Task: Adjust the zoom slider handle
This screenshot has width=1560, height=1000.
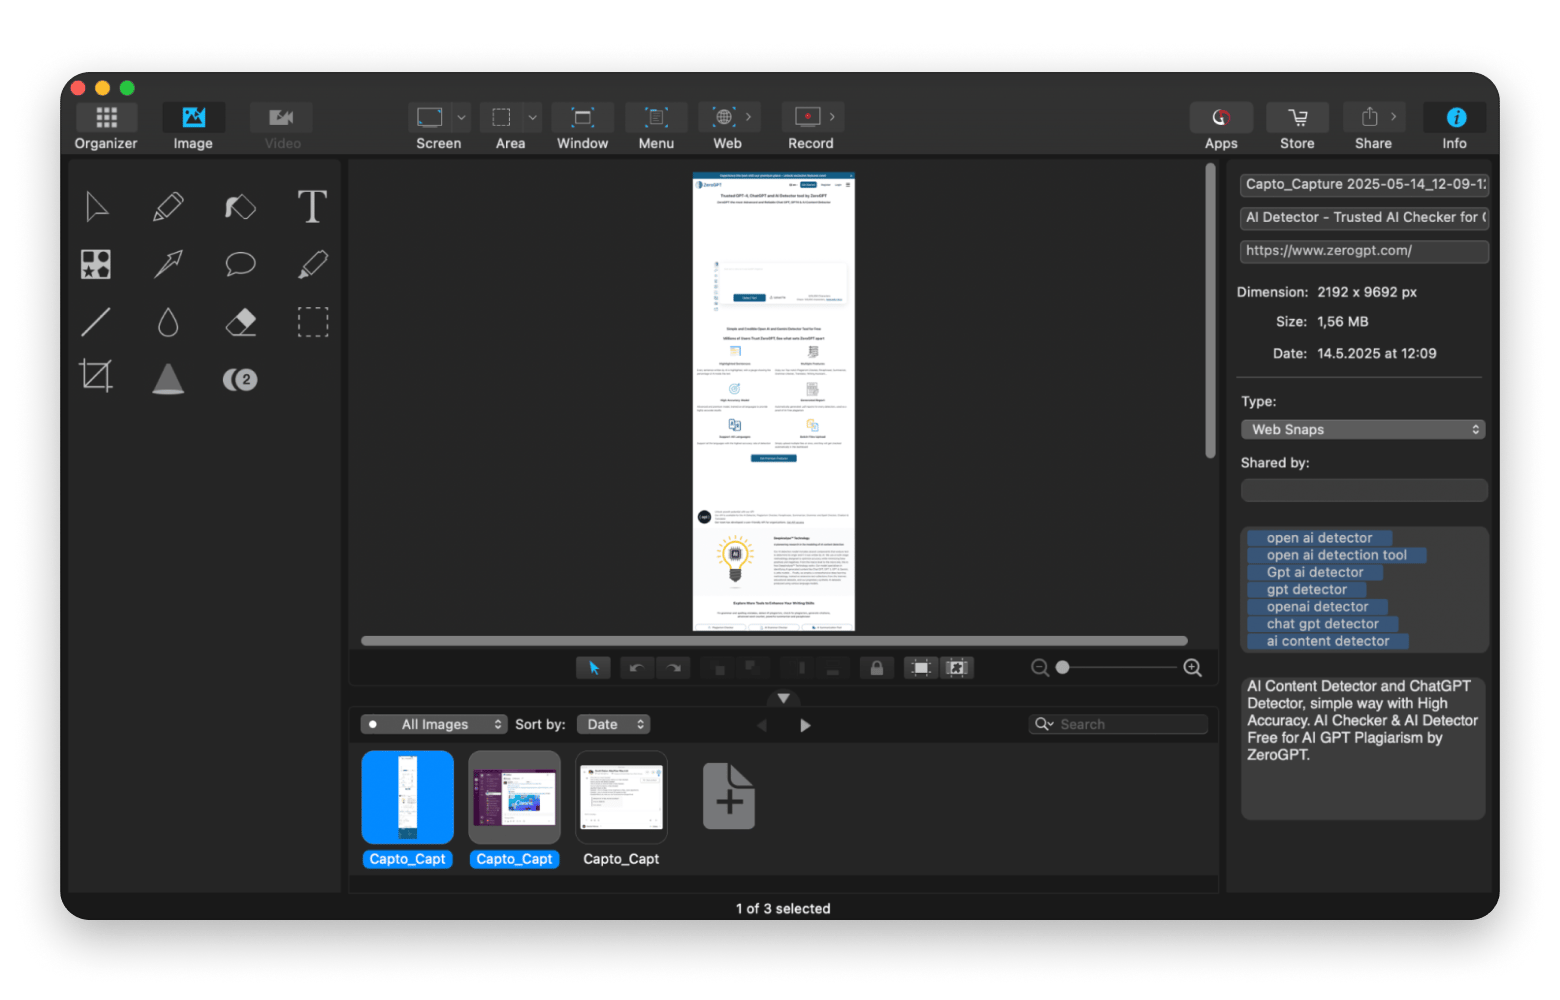Action: tap(1063, 667)
